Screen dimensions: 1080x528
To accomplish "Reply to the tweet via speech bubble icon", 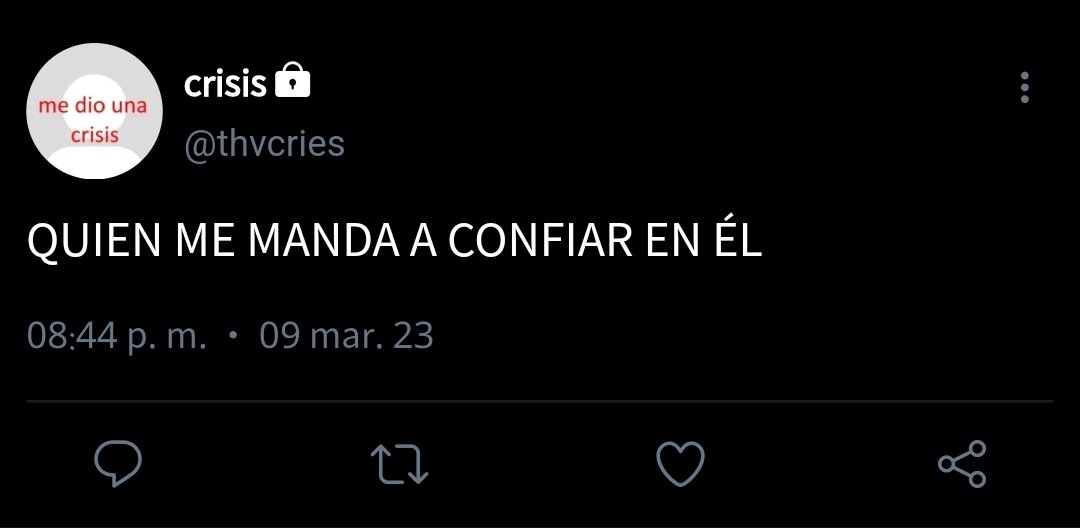I will (x=118, y=464).
